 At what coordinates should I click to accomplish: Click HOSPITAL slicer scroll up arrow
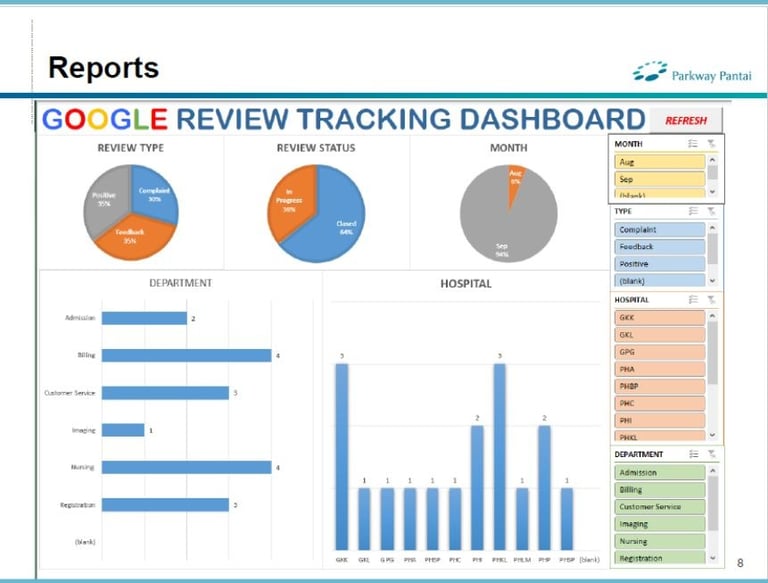[713, 316]
